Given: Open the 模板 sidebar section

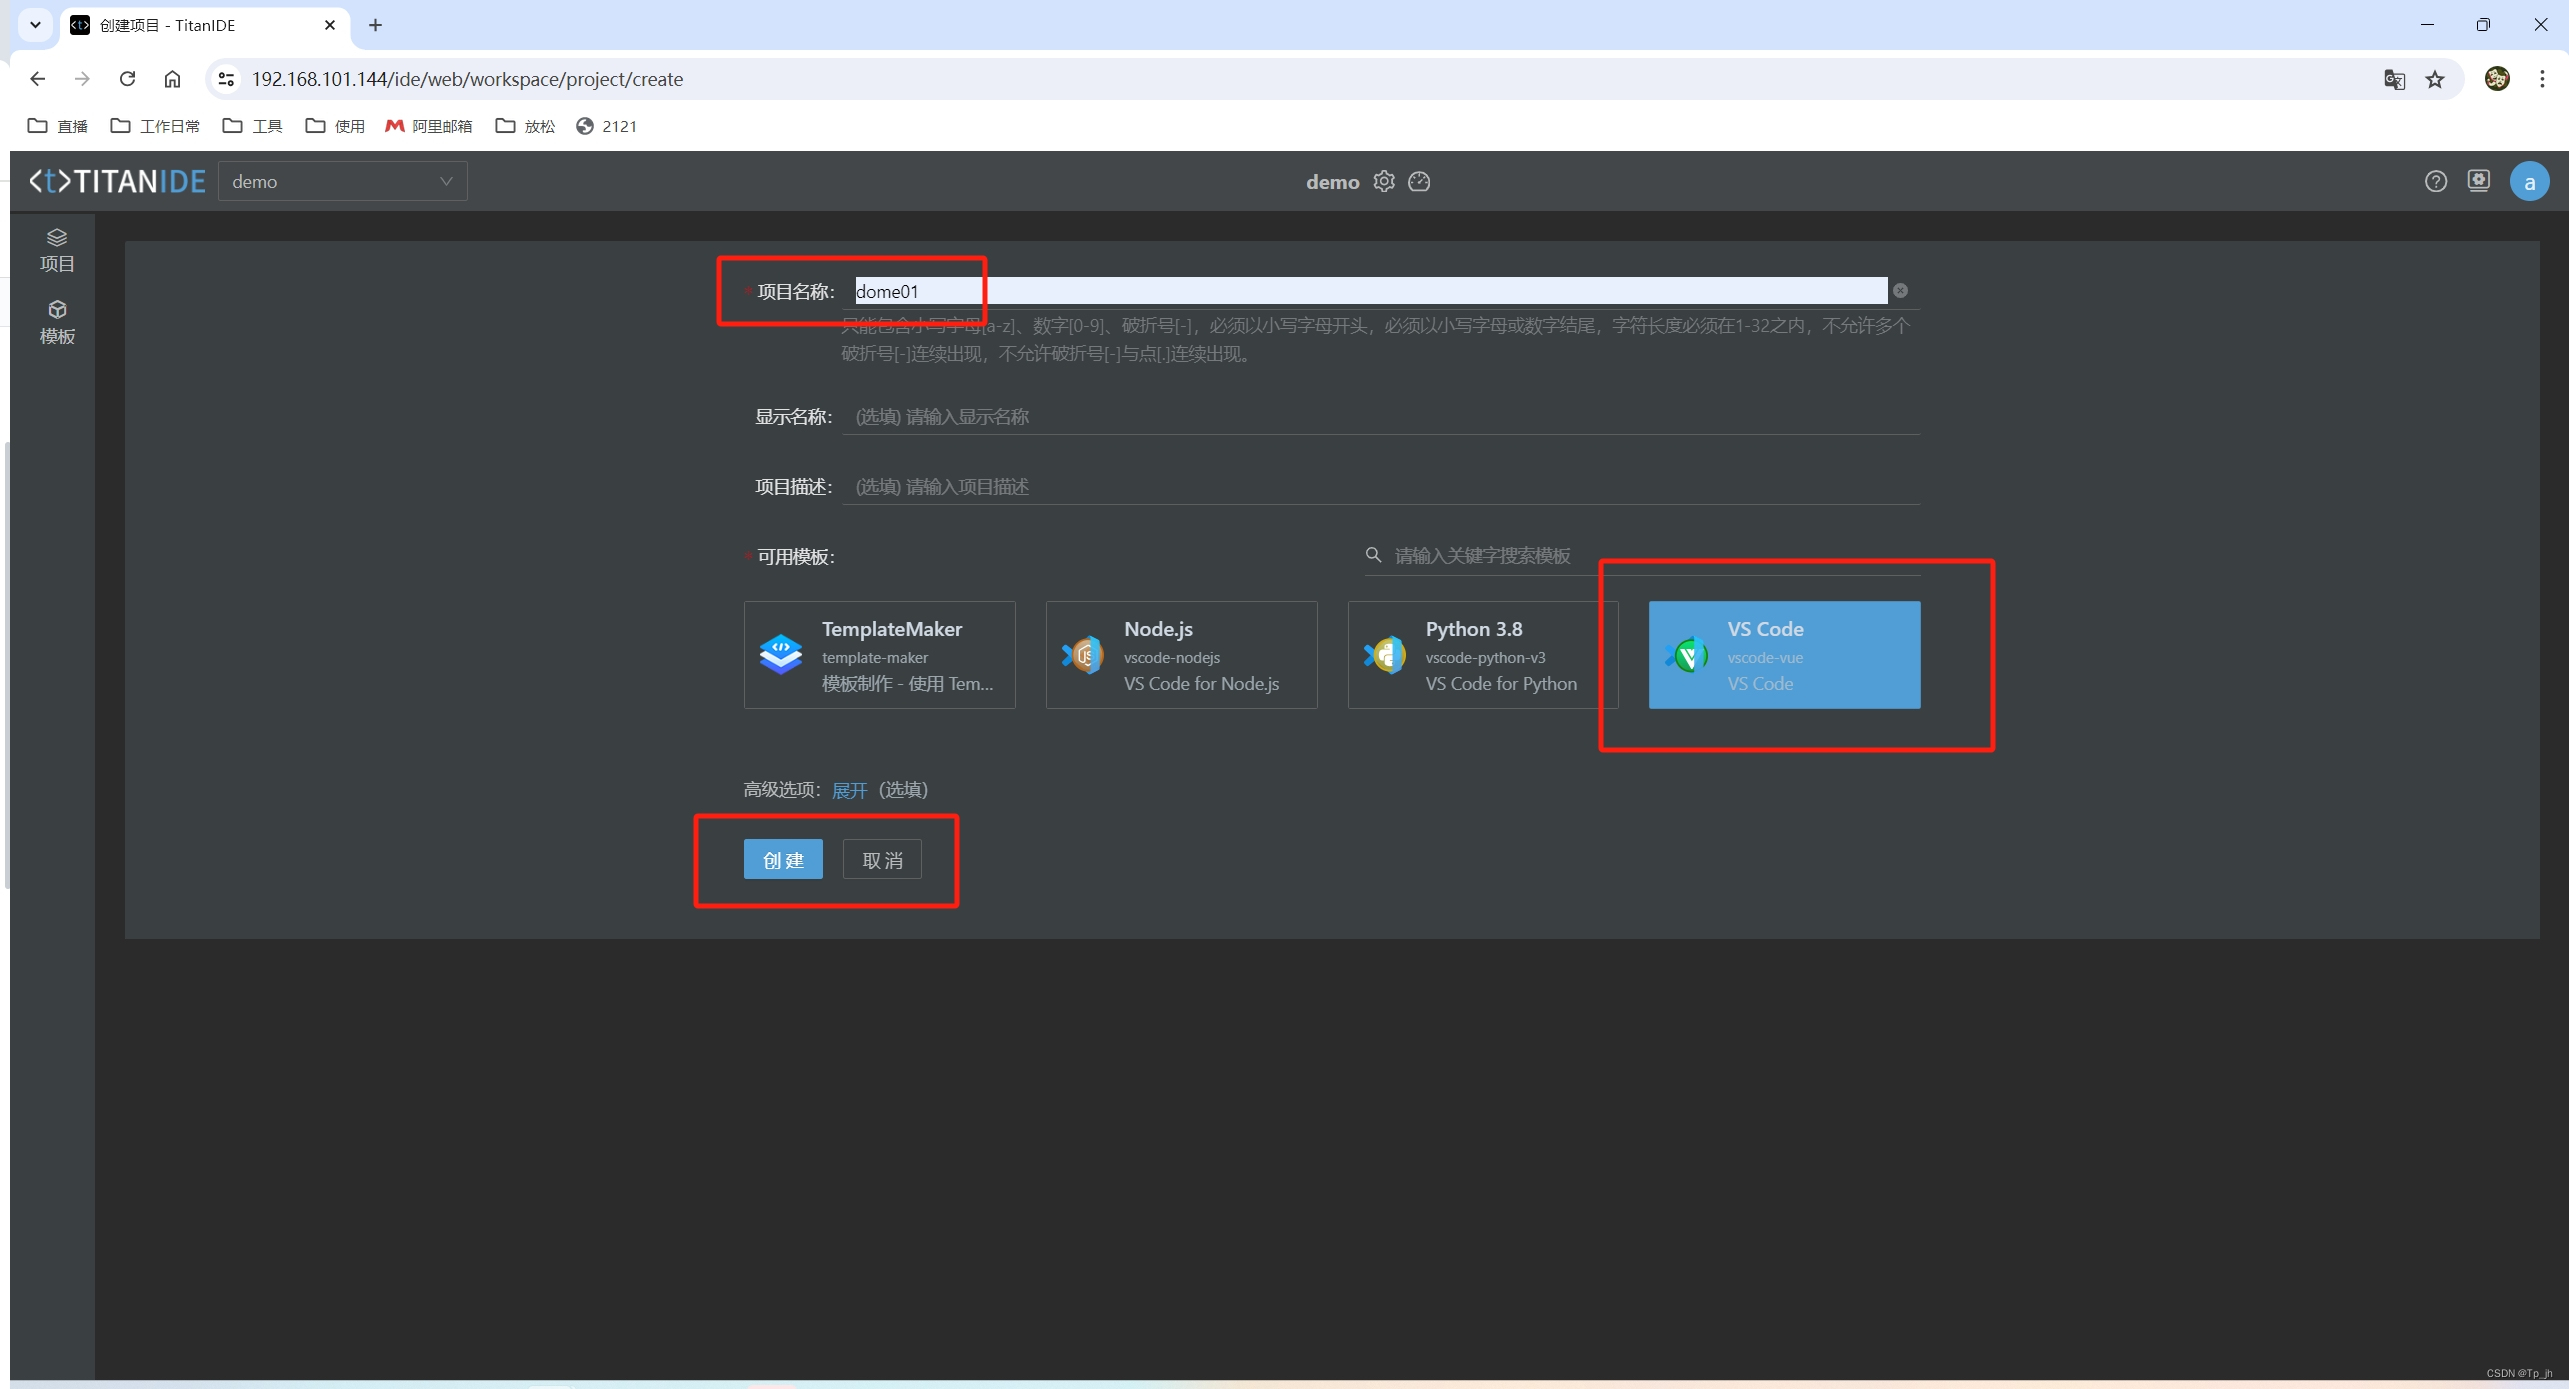Looking at the screenshot, I should tap(57, 322).
